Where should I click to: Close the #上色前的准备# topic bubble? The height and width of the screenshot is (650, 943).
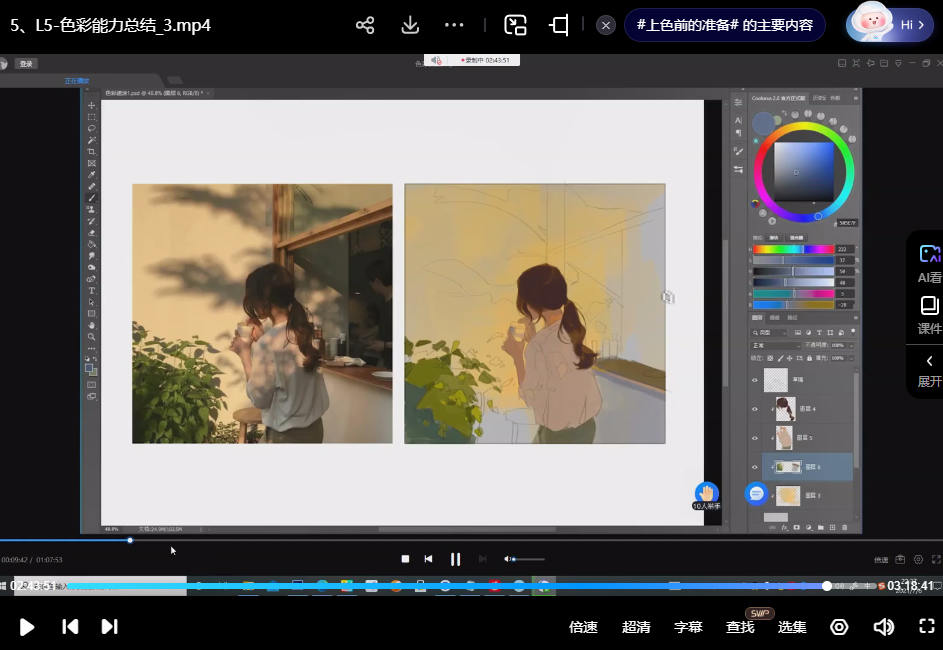(x=605, y=25)
